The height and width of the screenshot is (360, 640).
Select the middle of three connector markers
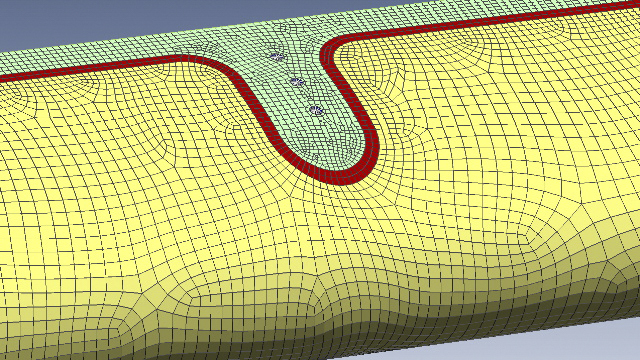click(x=298, y=82)
